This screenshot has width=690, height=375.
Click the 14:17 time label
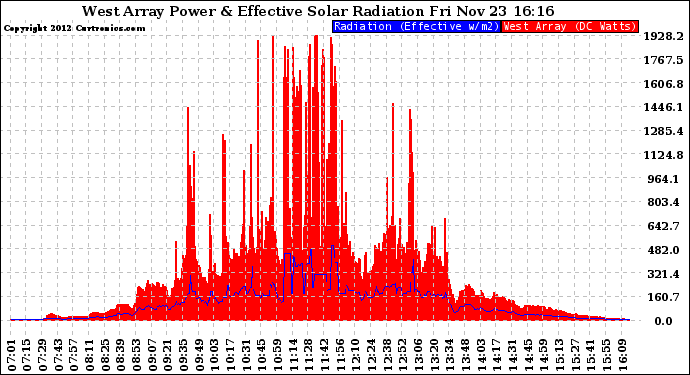tap(497, 355)
